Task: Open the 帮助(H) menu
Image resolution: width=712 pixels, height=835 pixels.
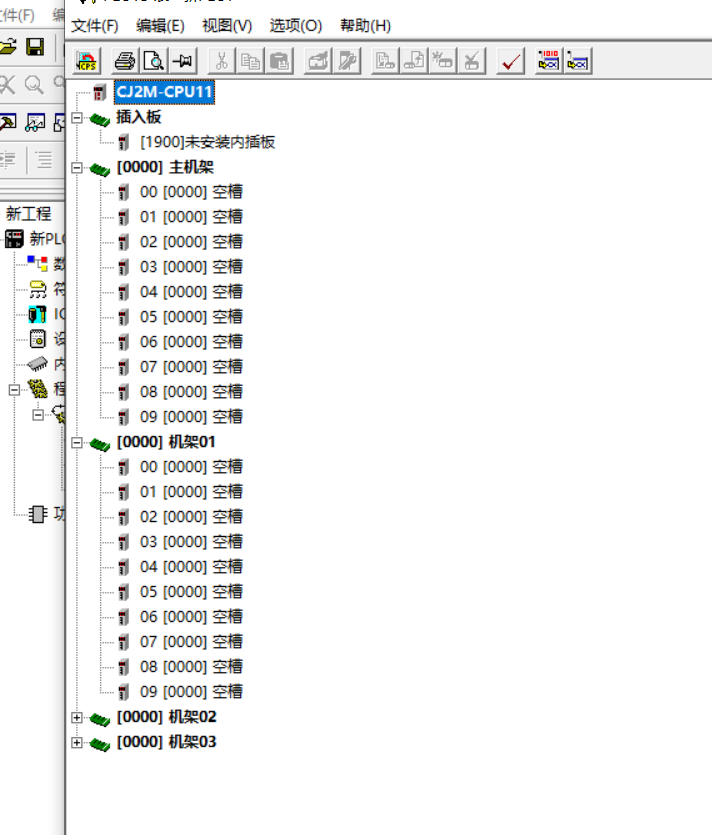Action: pyautogui.click(x=365, y=25)
